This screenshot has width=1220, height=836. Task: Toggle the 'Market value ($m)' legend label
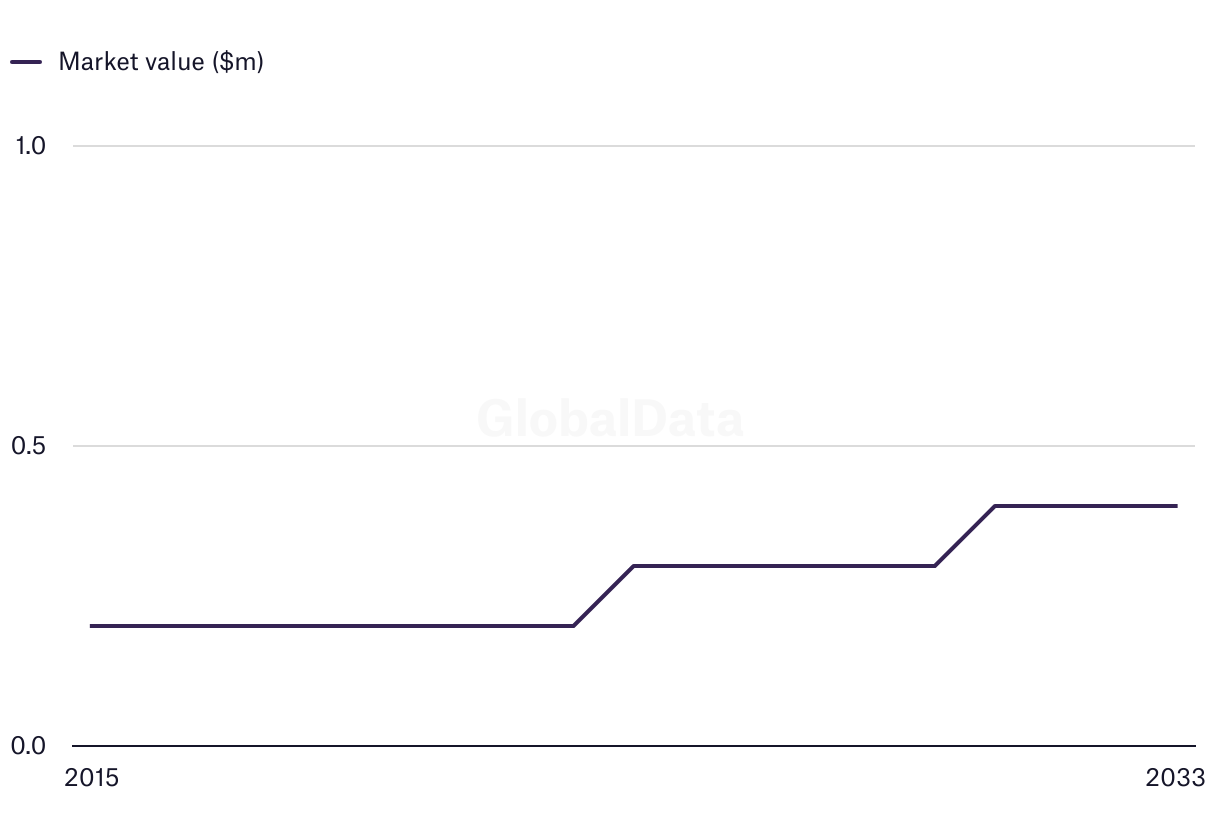pos(160,61)
